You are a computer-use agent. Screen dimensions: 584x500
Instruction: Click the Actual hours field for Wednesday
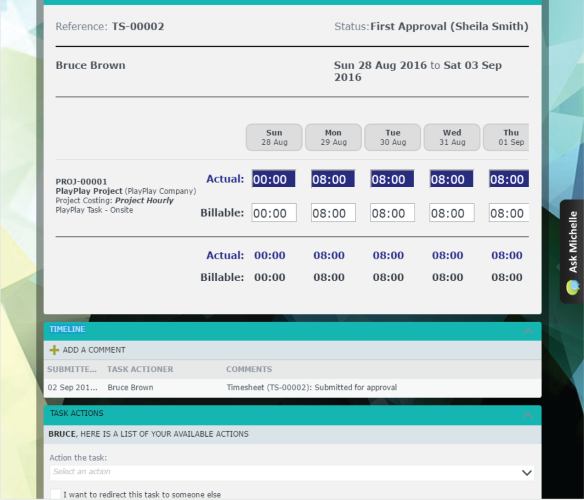point(451,179)
